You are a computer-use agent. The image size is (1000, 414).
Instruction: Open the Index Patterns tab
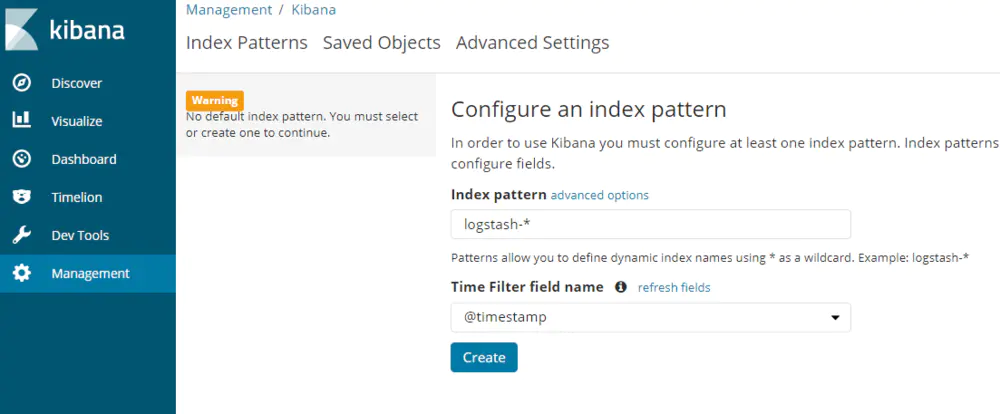246,43
